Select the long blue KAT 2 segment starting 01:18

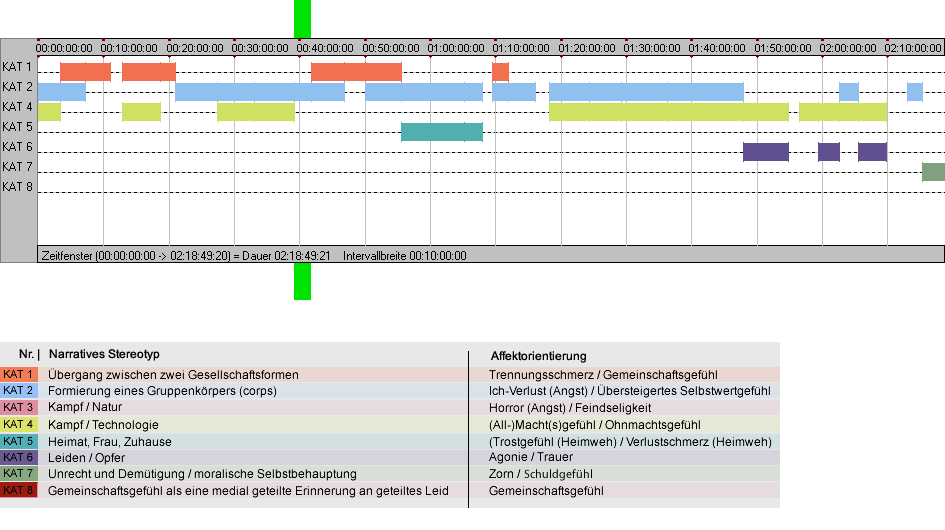coord(646,92)
